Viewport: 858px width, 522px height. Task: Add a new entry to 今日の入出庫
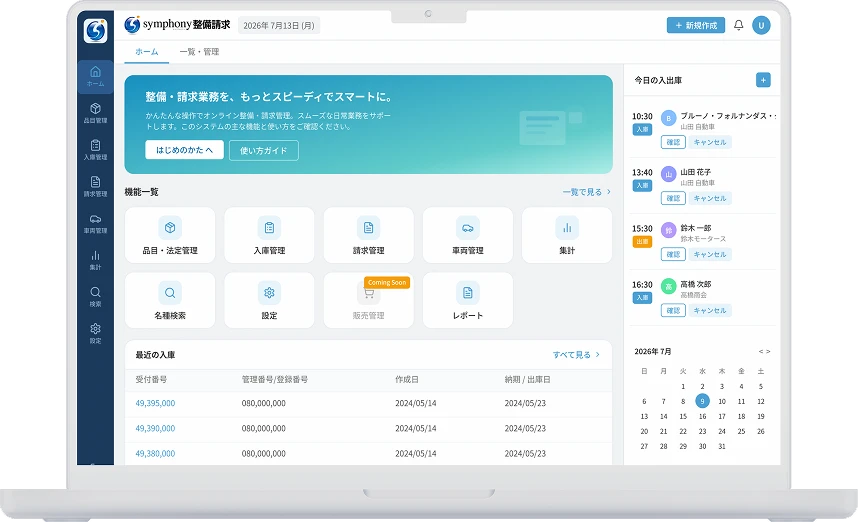point(763,80)
